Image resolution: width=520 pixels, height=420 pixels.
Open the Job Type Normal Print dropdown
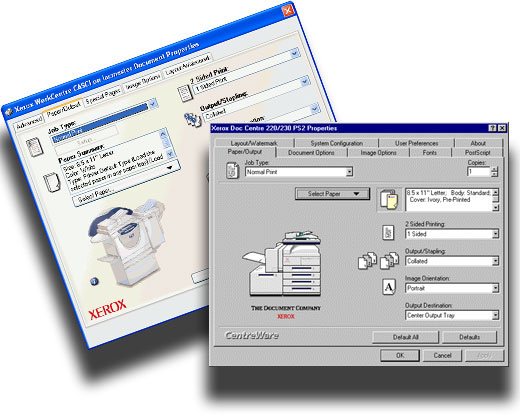(349, 172)
